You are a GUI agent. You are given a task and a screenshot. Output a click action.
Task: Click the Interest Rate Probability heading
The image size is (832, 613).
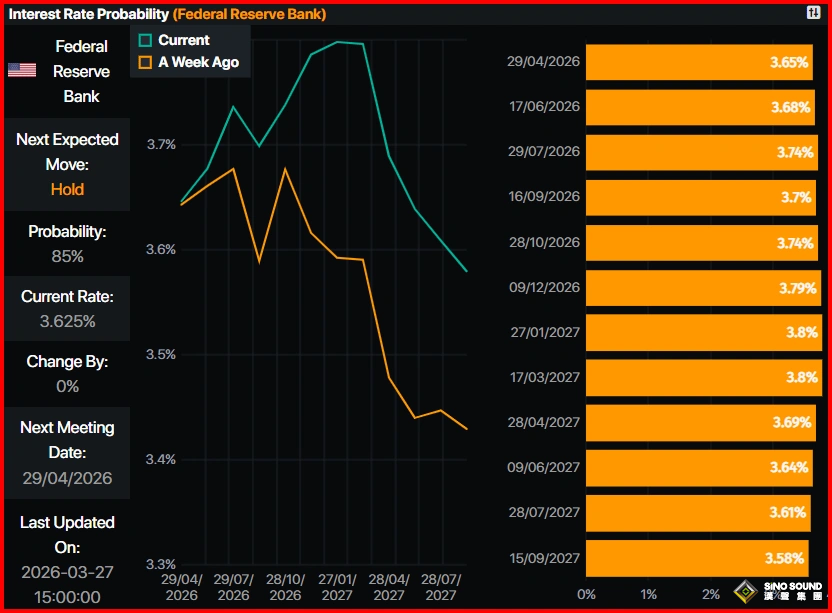click(x=89, y=14)
